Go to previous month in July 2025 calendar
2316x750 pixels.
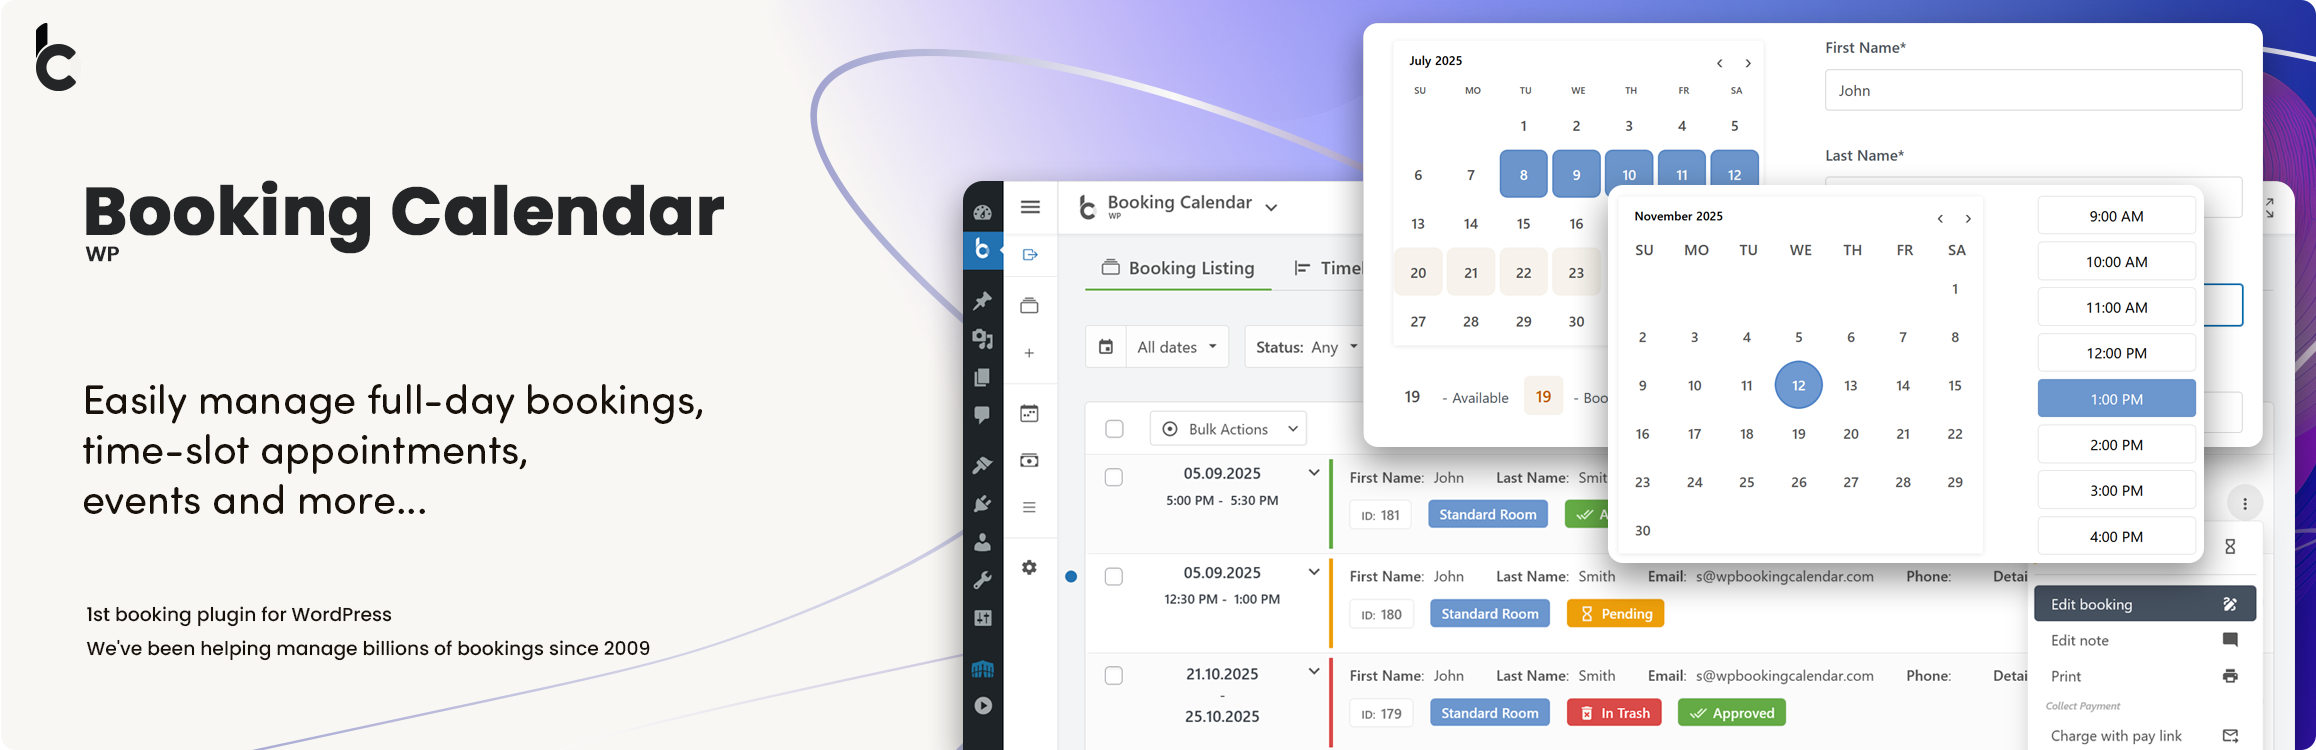click(x=1720, y=63)
